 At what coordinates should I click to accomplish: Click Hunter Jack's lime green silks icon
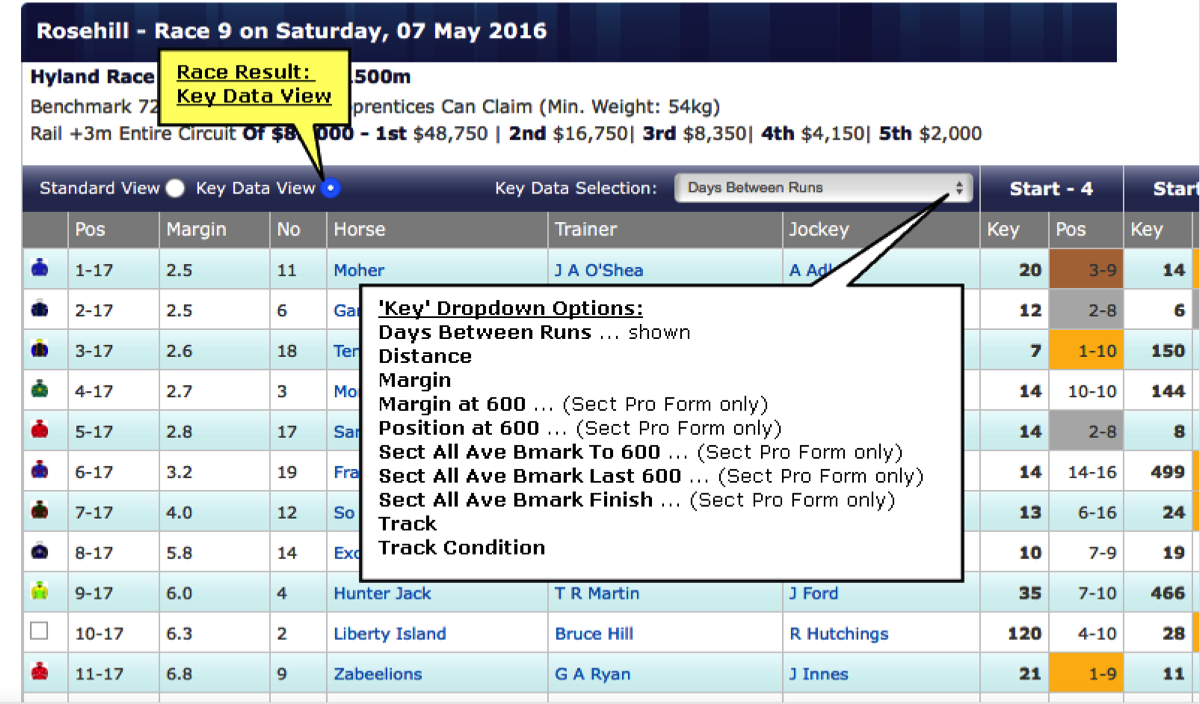(40, 593)
